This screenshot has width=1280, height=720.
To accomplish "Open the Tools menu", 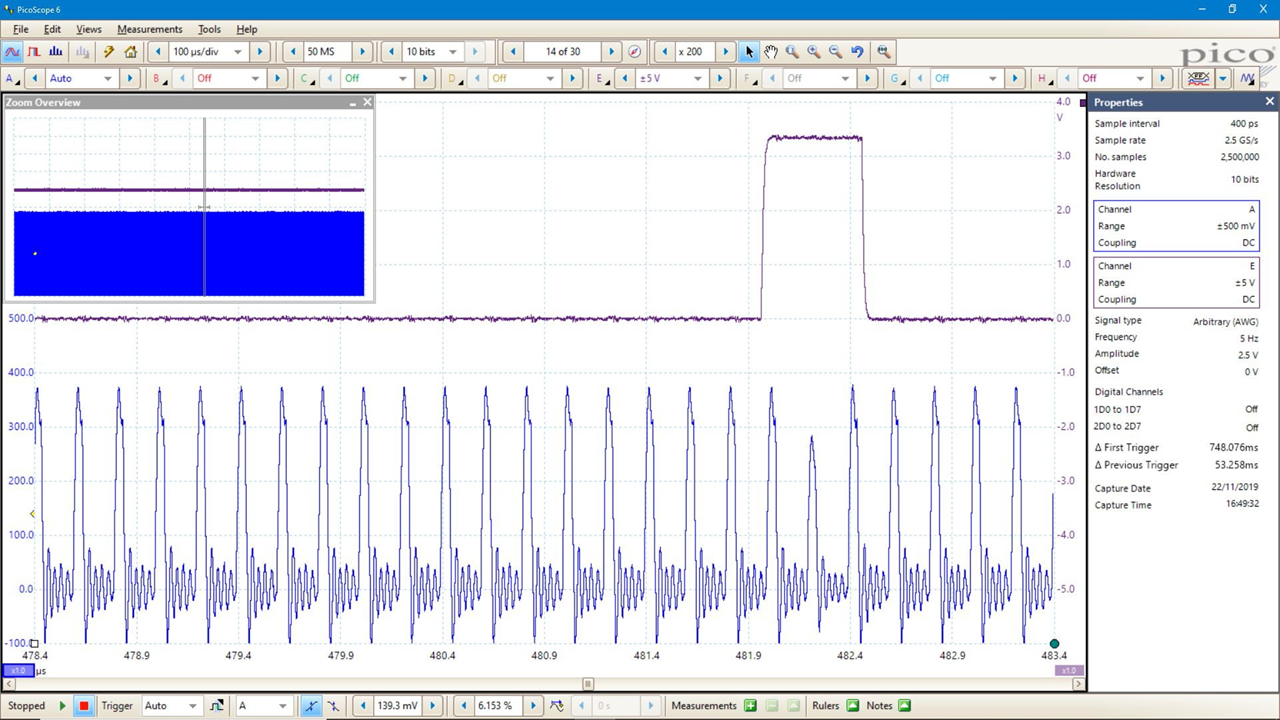I will 209,29.
